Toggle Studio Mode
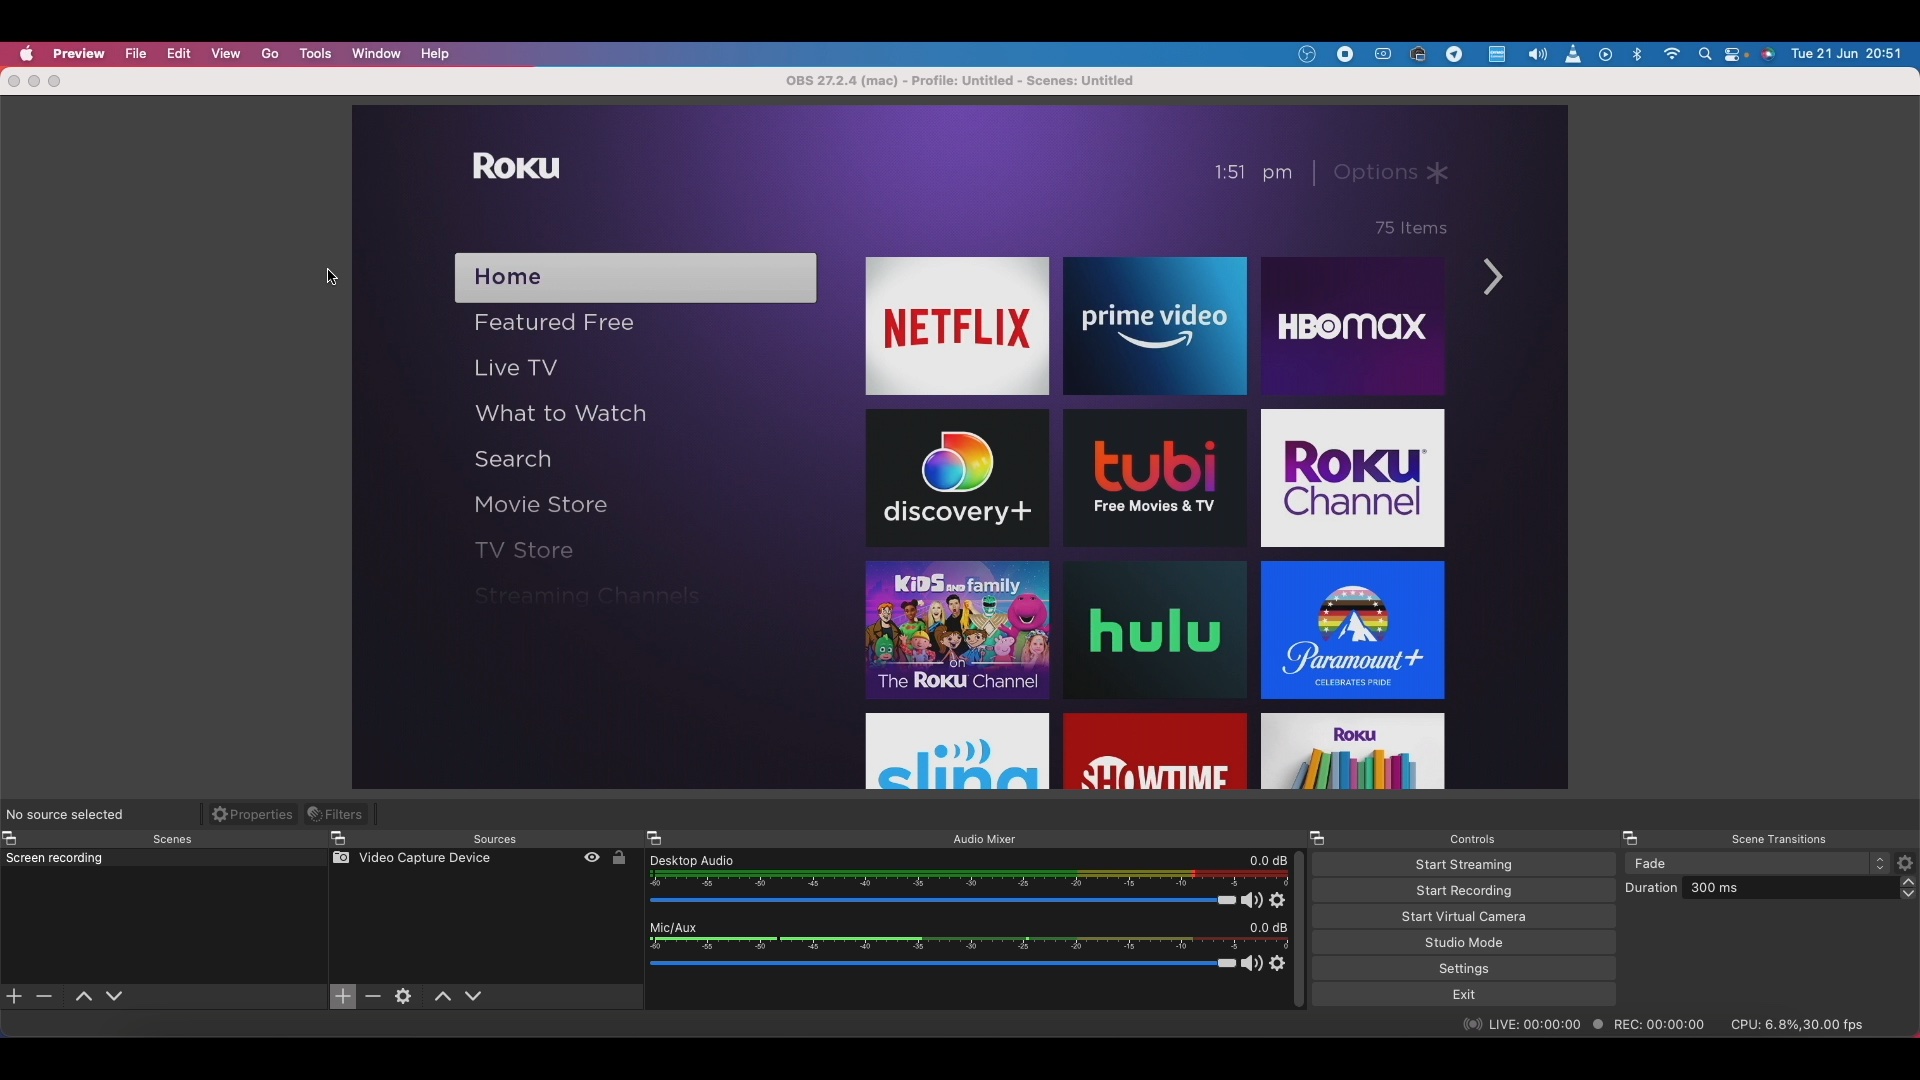This screenshot has width=1920, height=1080. coord(1464,943)
